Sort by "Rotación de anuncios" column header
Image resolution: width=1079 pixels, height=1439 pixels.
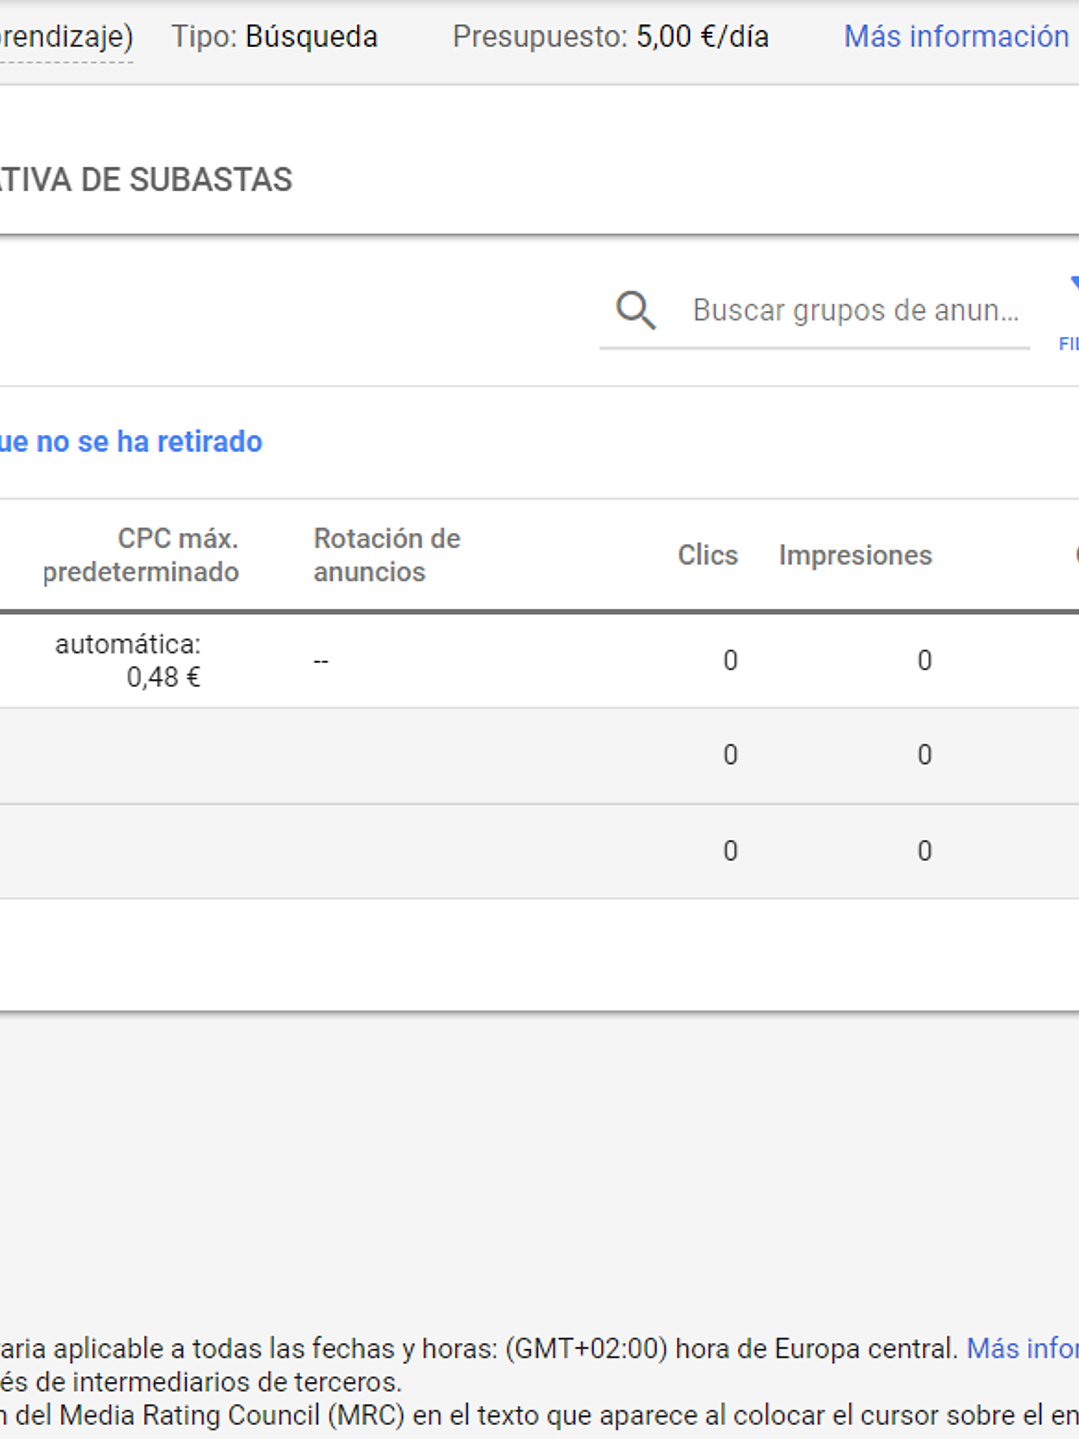[x=387, y=555]
